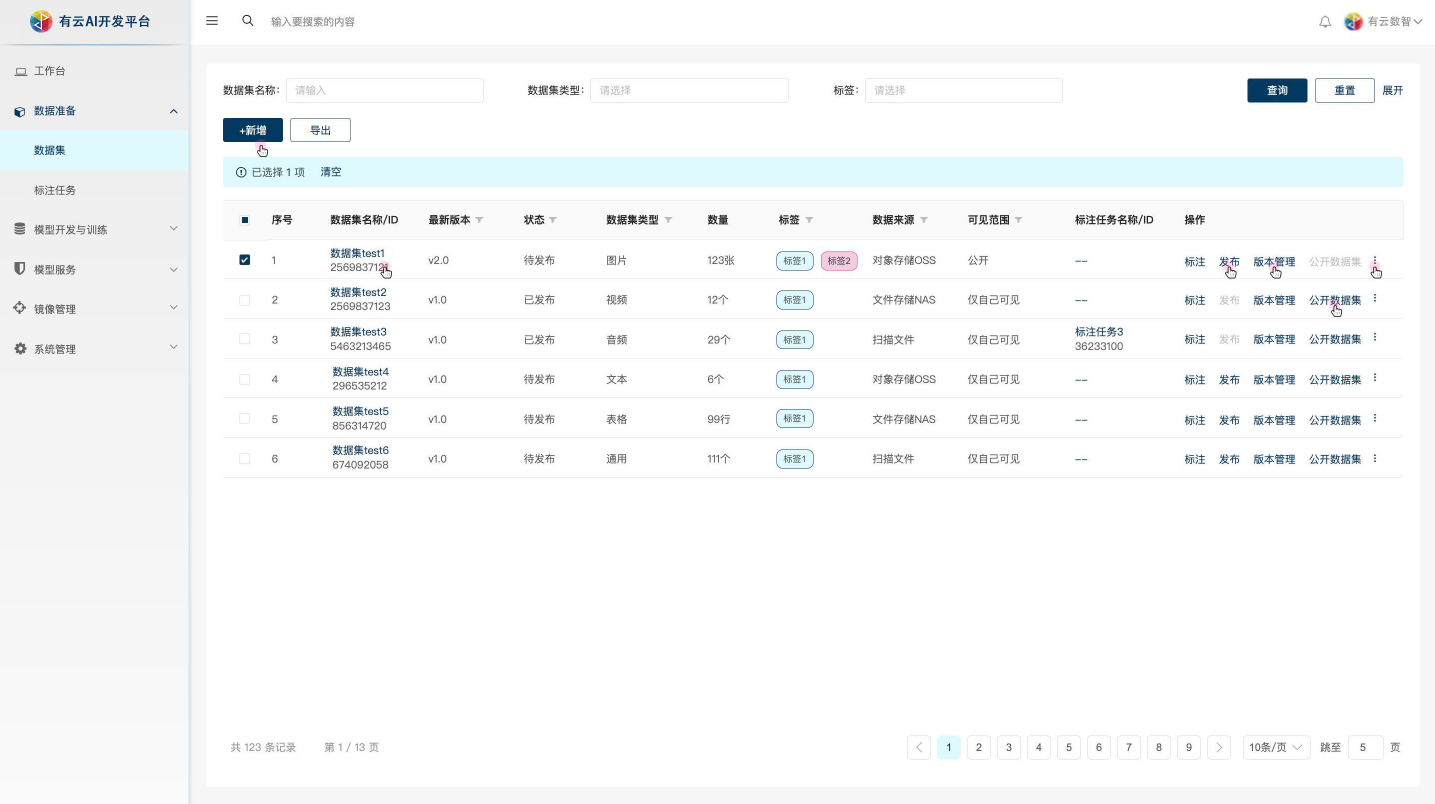
Task: Uncheck the 数据集test1 row checkbox
Action: 245,260
